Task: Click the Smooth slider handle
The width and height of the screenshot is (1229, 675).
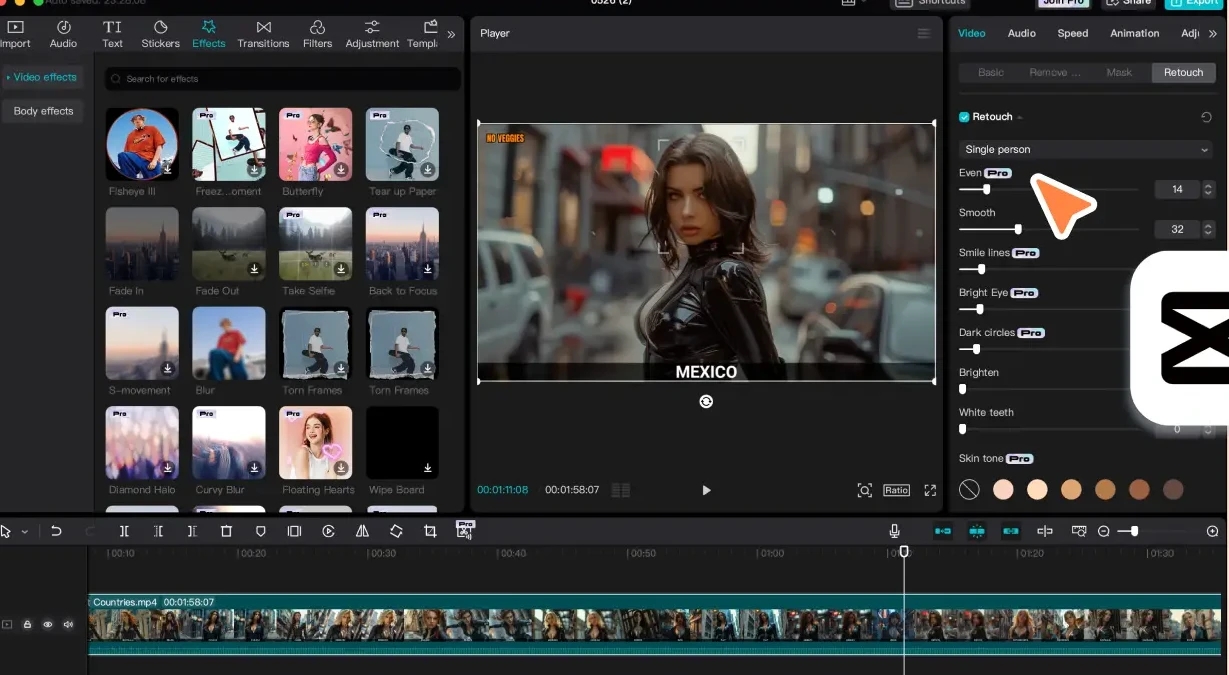Action: [x=1018, y=229]
